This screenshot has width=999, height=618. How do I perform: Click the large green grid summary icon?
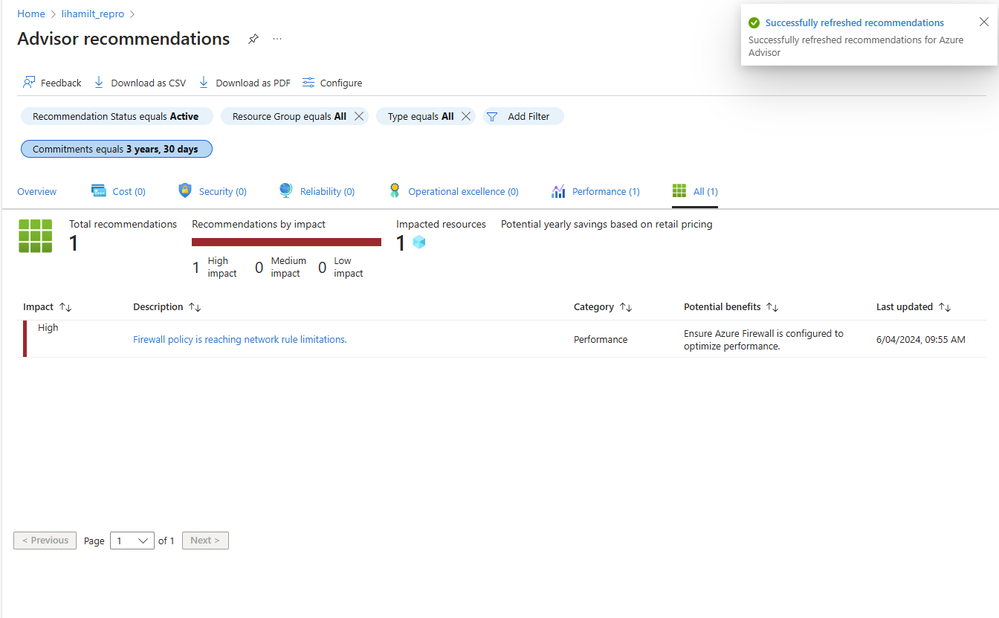coord(36,236)
